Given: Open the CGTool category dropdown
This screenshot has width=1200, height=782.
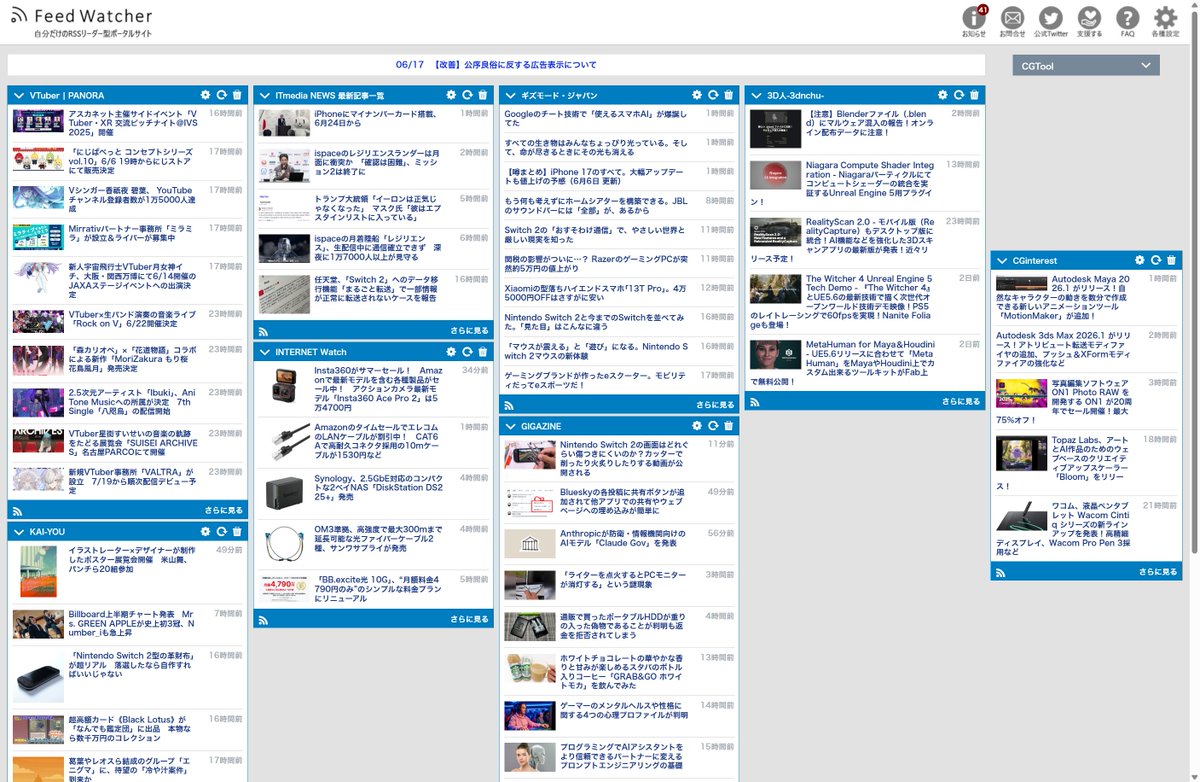Looking at the screenshot, I should click(x=1086, y=65).
